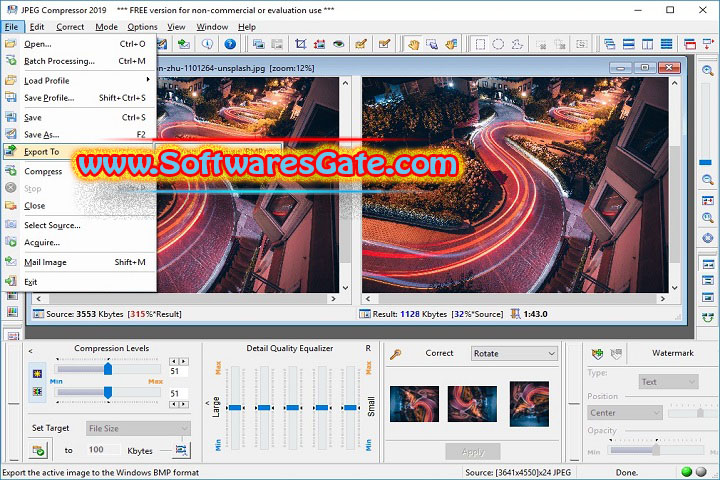Image resolution: width=720 pixels, height=480 pixels.
Task: Click the blue Help question mark icon
Action: tap(230, 44)
